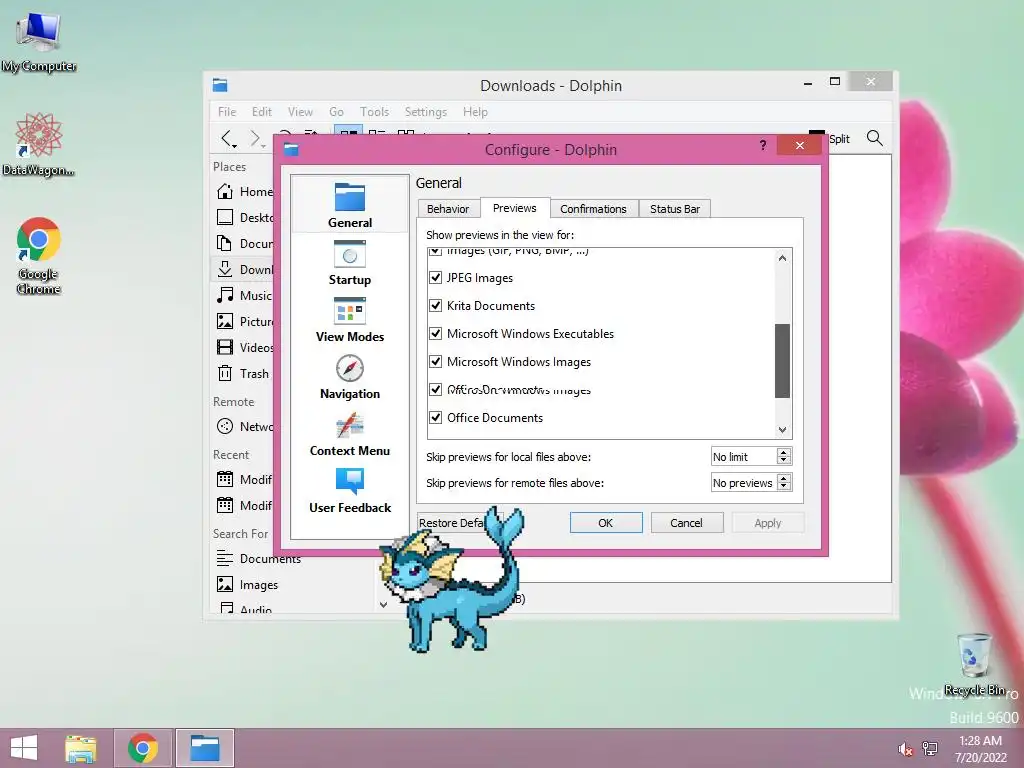The image size is (1024, 768).
Task: Open the View Modes settings category
Action: click(349, 319)
